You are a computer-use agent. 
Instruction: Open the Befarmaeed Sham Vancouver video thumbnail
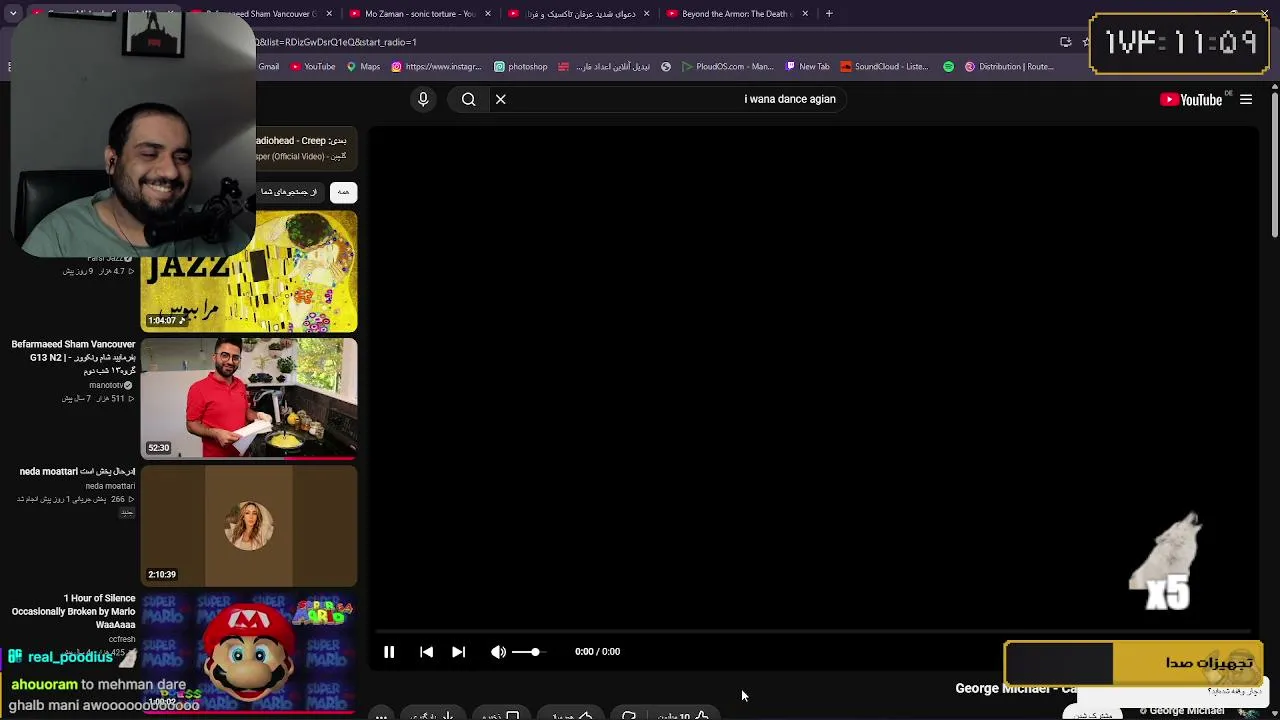pyautogui.click(x=249, y=398)
